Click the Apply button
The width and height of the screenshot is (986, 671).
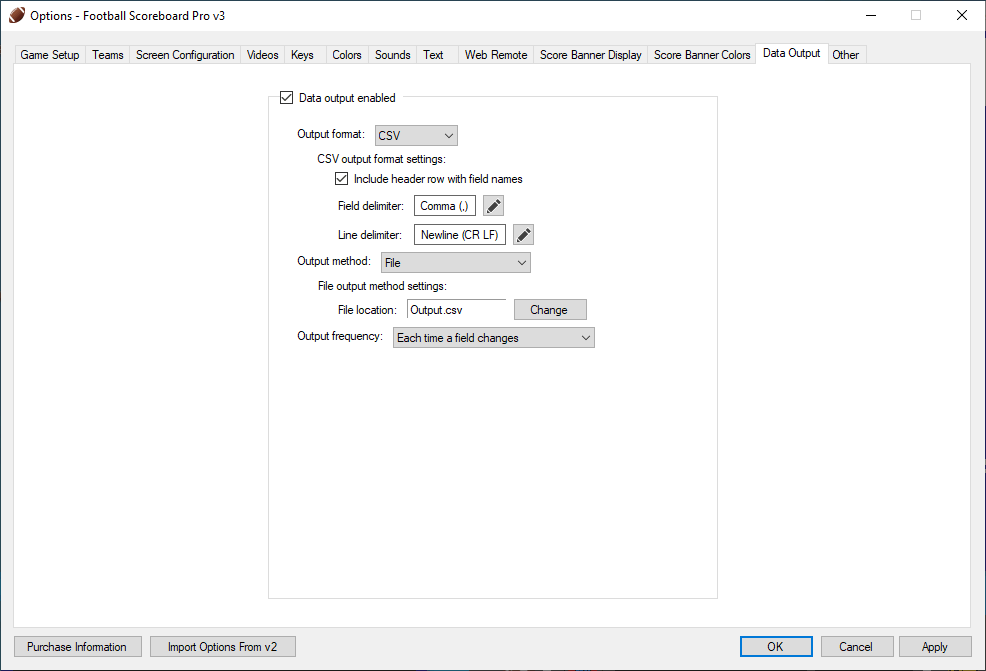click(934, 647)
